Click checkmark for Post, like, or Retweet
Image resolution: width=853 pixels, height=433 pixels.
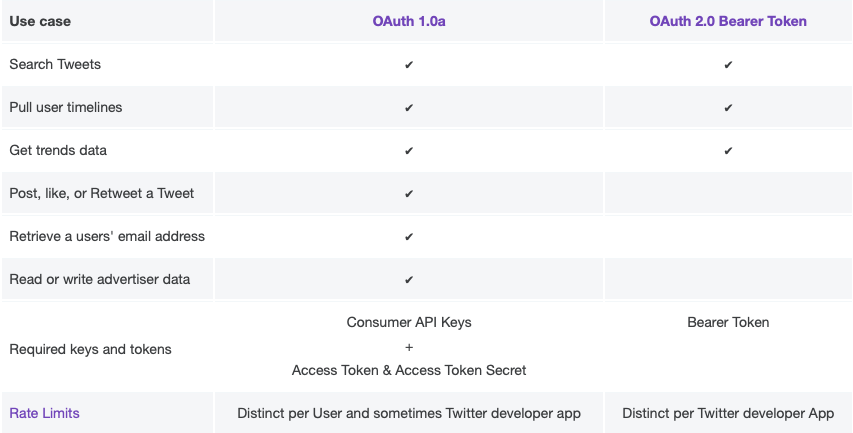[x=409, y=194]
